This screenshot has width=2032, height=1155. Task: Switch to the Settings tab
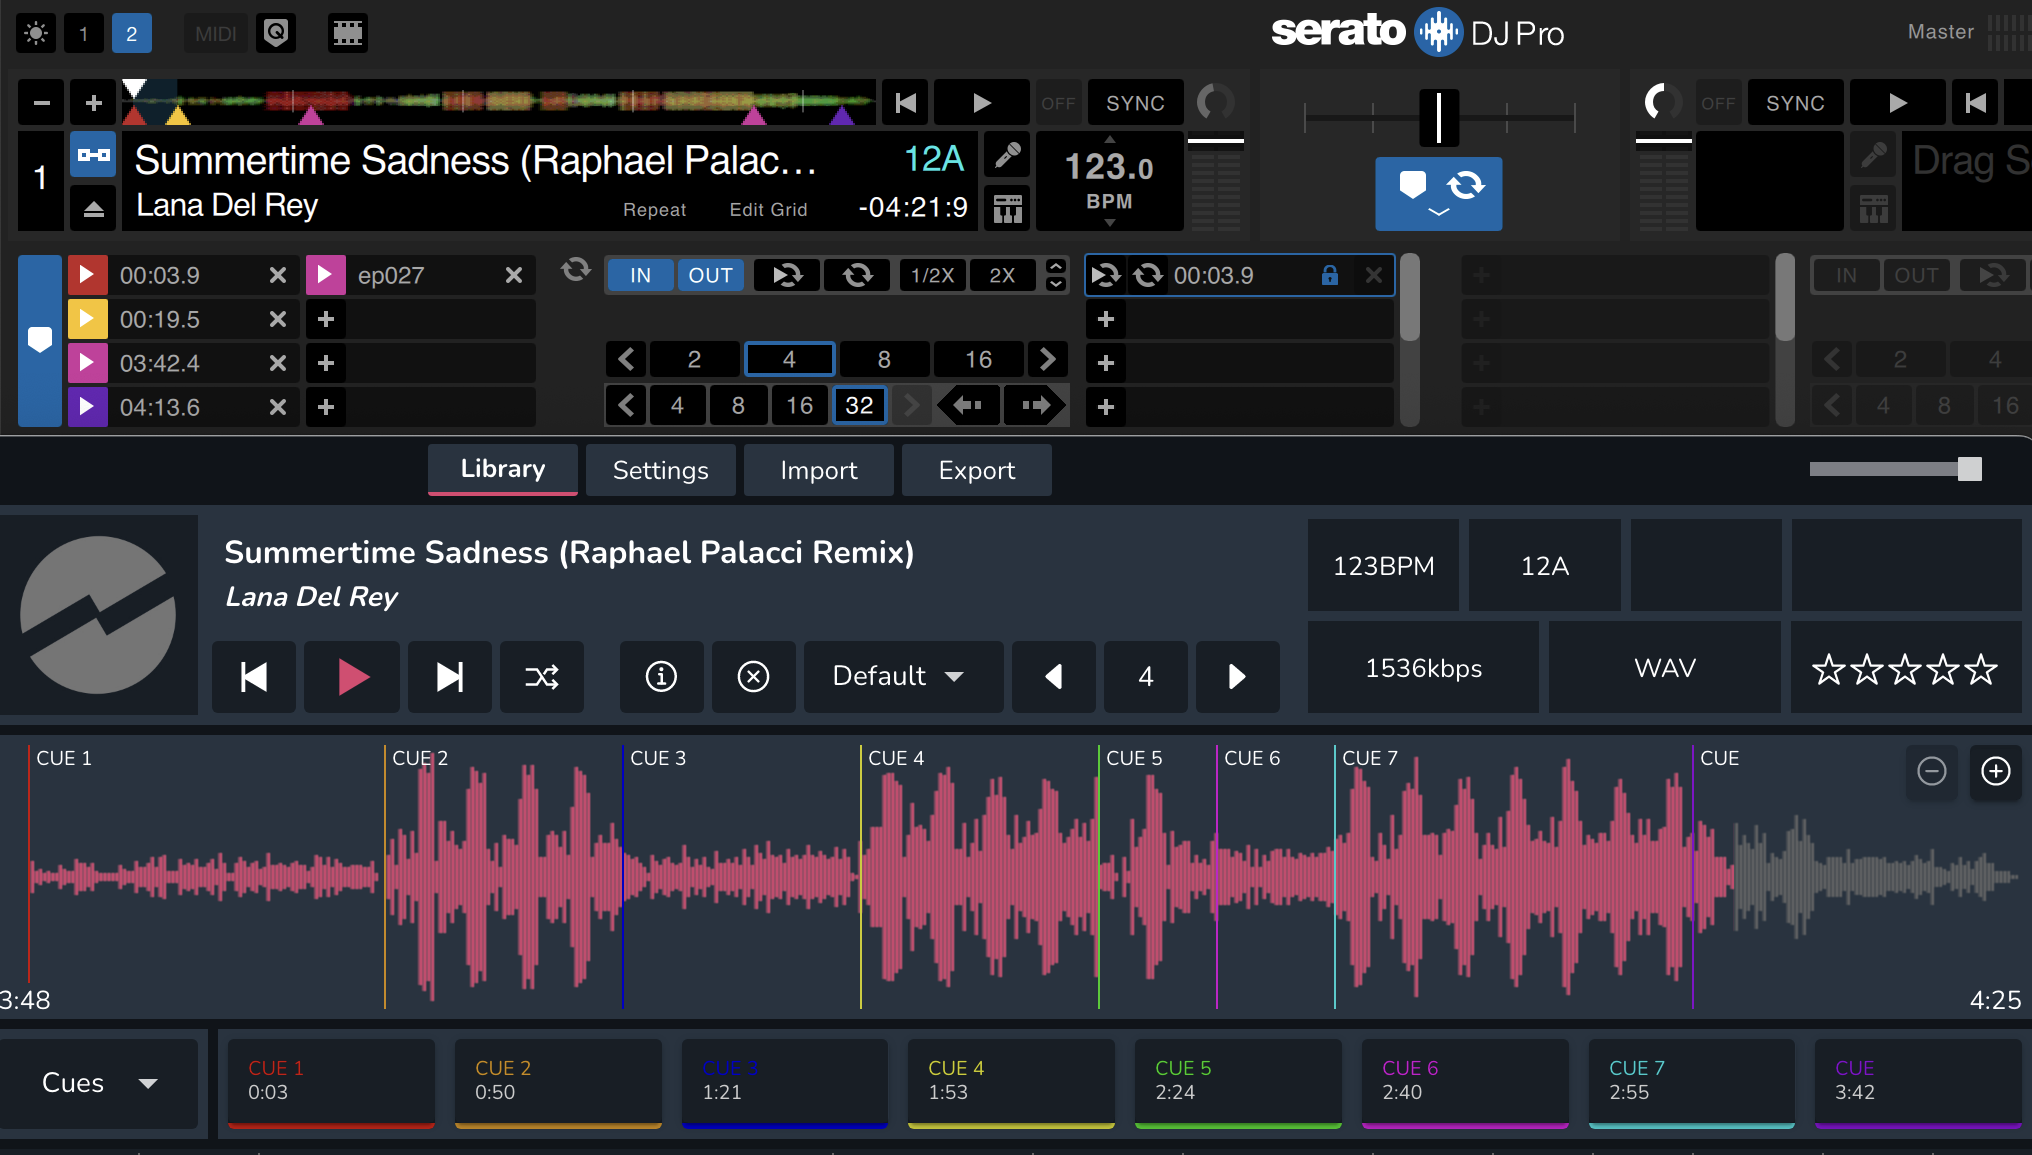pyautogui.click(x=660, y=470)
